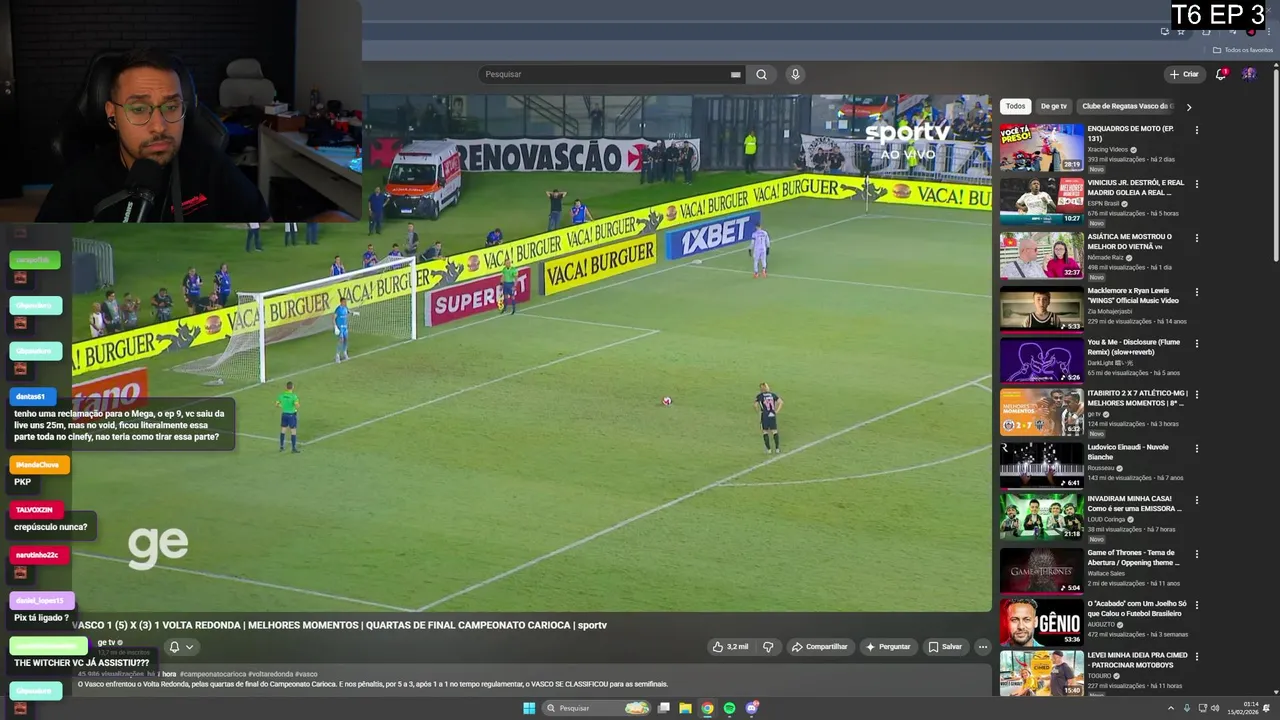Bookmark this page with star icon
This screenshot has height=720, width=1280.
click(1181, 32)
